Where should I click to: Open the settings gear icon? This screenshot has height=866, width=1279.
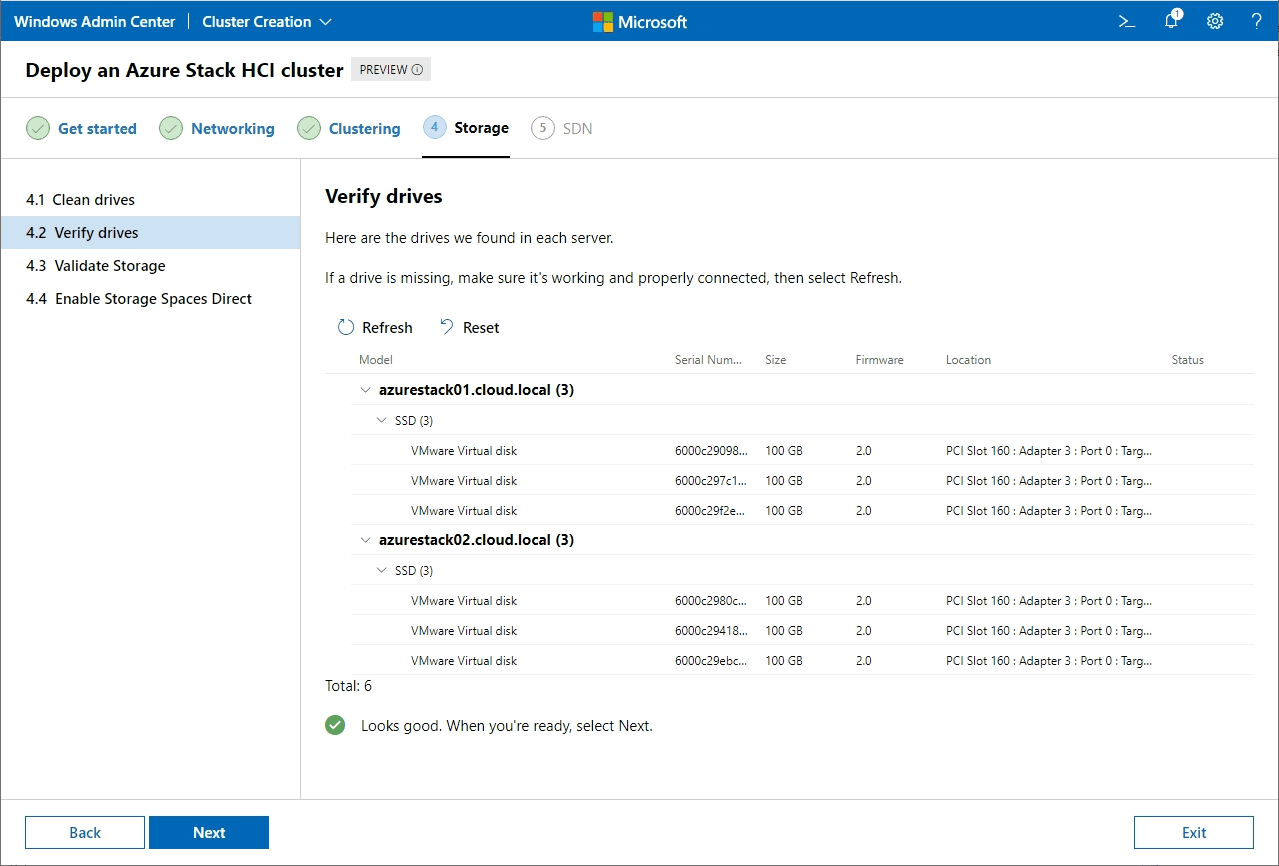tap(1215, 21)
